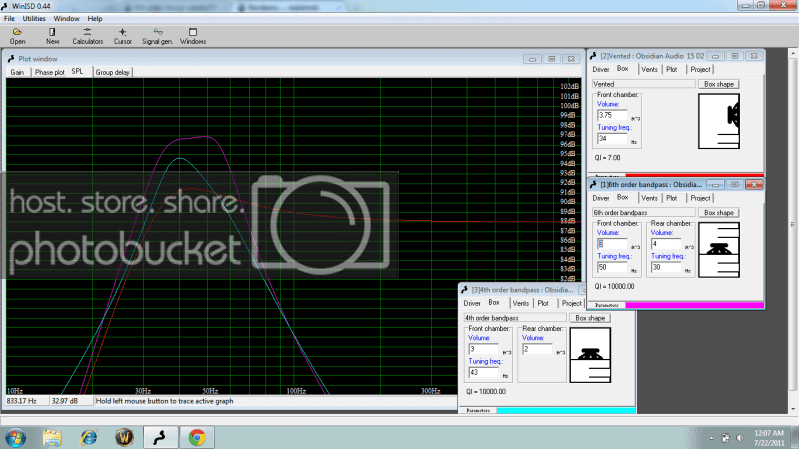
Task: Click the Windows Start button
Action: 16,438
